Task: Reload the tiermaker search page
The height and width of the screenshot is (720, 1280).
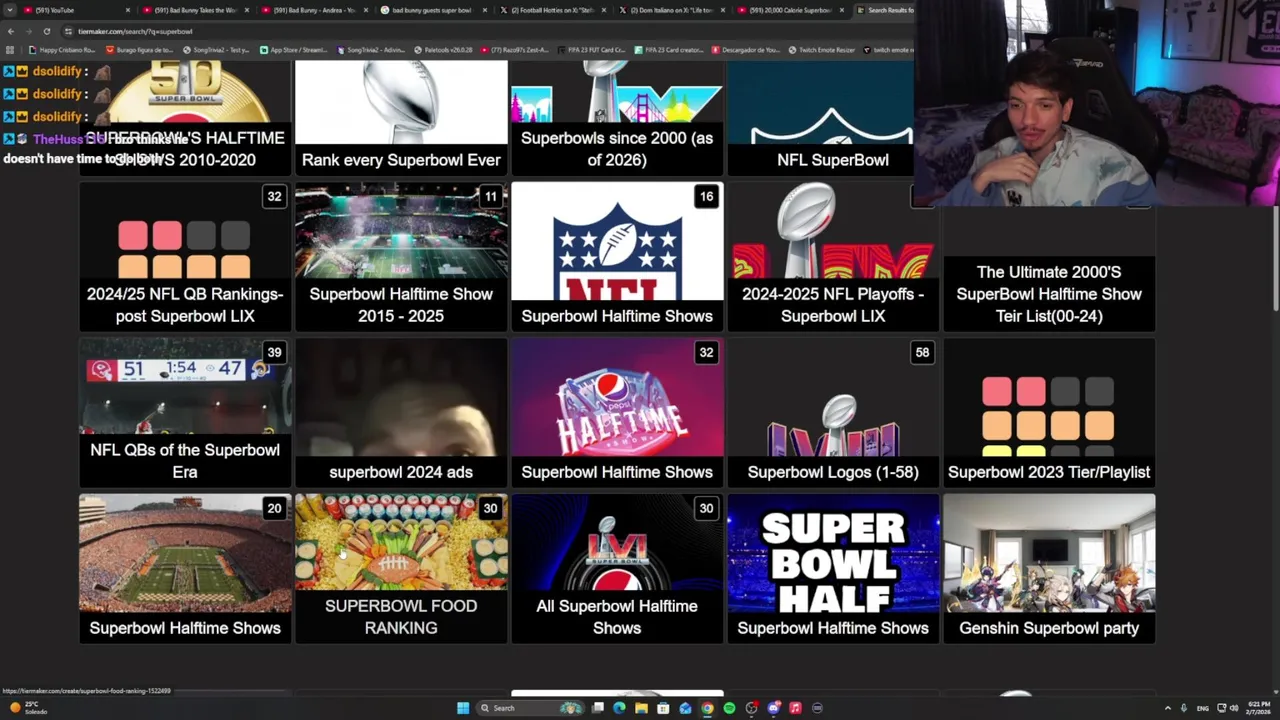Action: (x=46, y=31)
